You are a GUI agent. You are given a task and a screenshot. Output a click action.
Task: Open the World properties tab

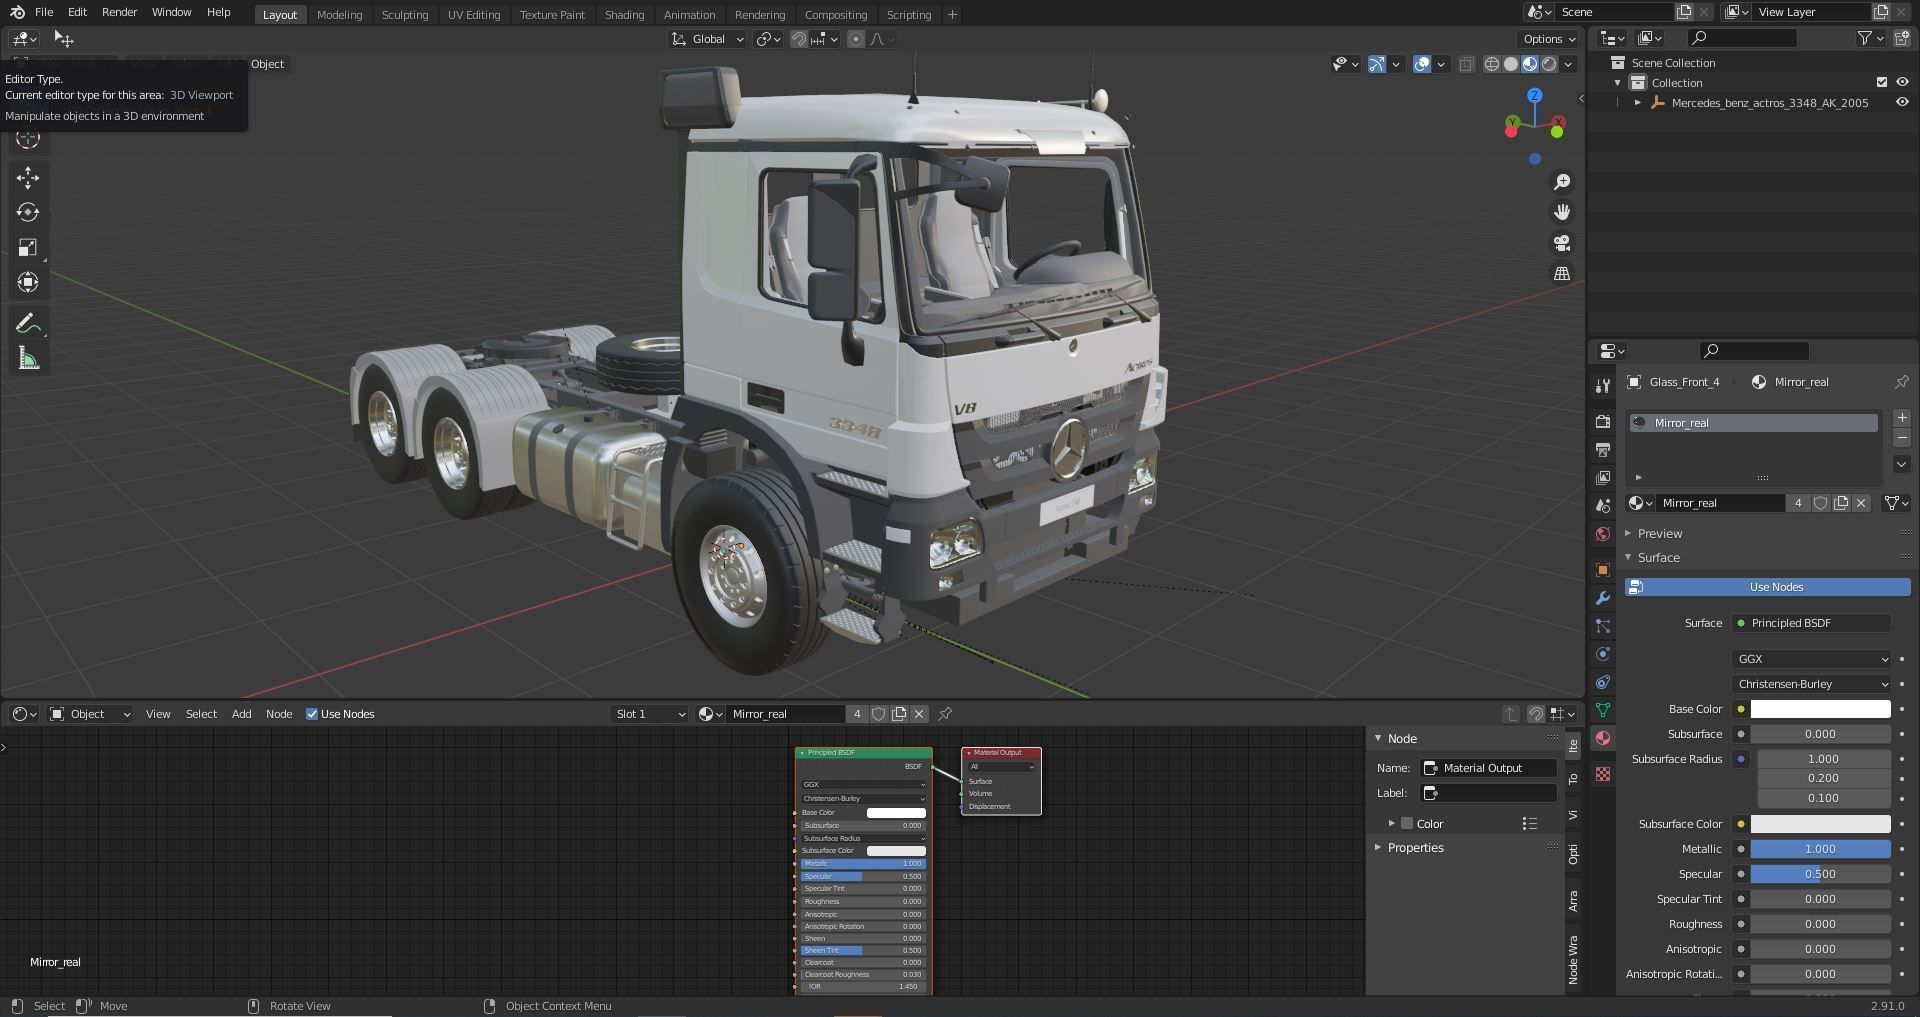click(x=1603, y=534)
